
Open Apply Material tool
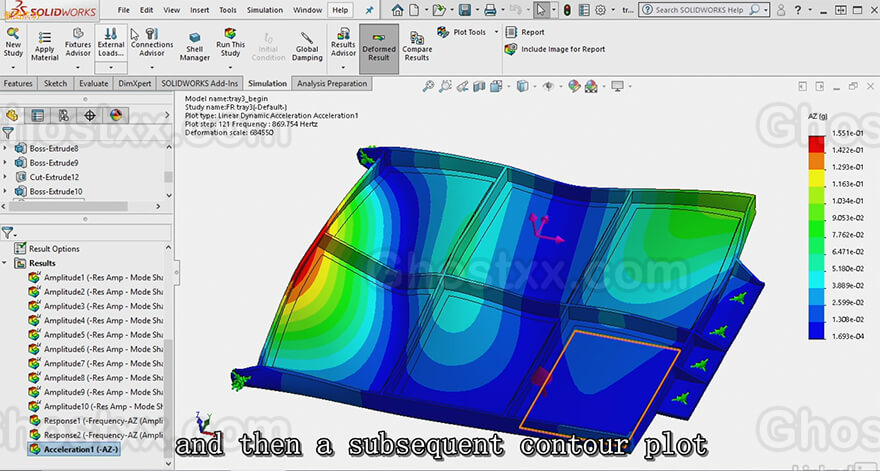point(45,47)
